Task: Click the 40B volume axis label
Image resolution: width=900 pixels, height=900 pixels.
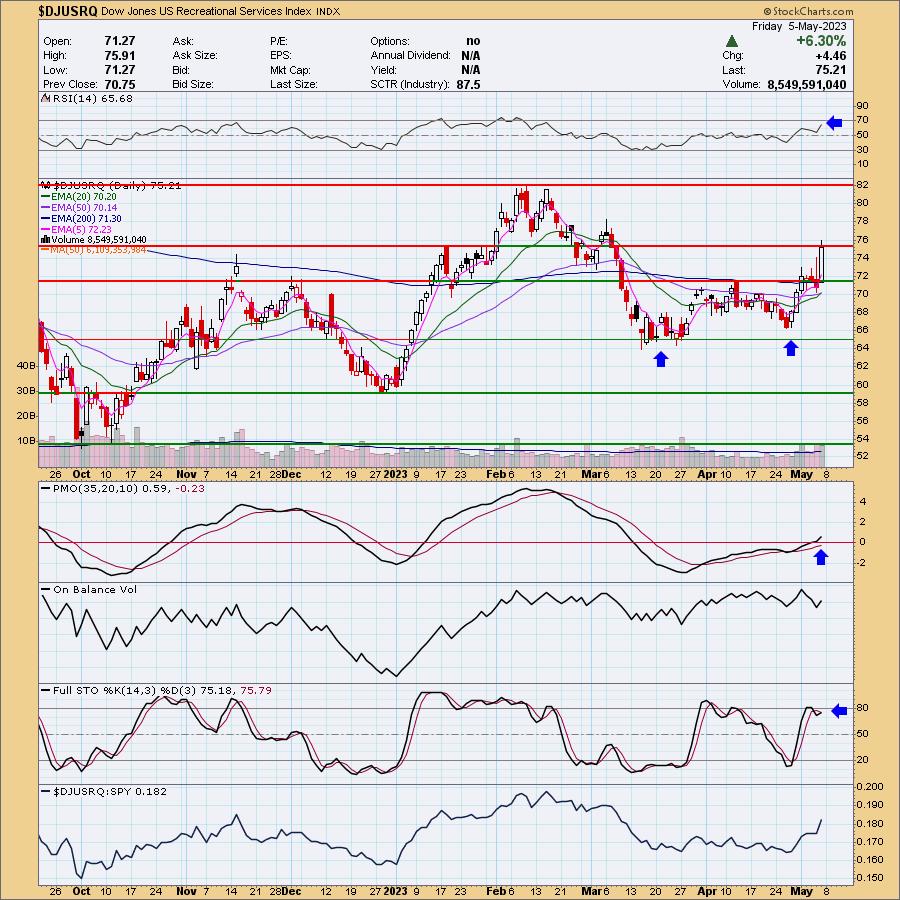Action: click(27, 366)
